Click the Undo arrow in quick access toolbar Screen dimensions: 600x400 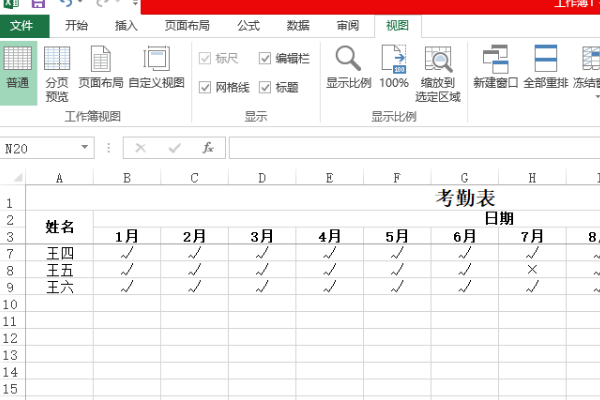point(65,3)
